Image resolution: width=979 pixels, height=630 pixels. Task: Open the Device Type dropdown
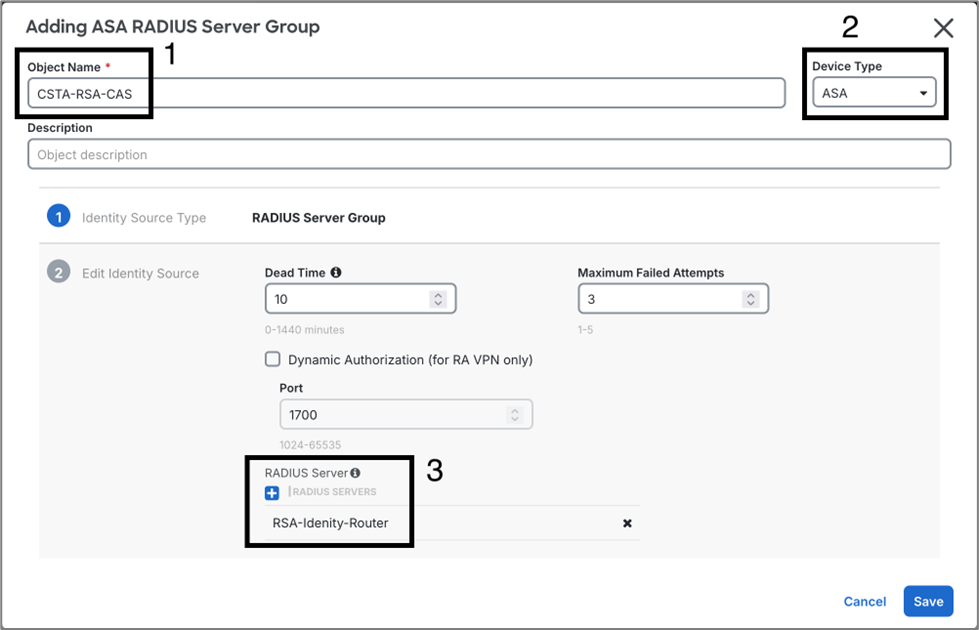click(874, 94)
